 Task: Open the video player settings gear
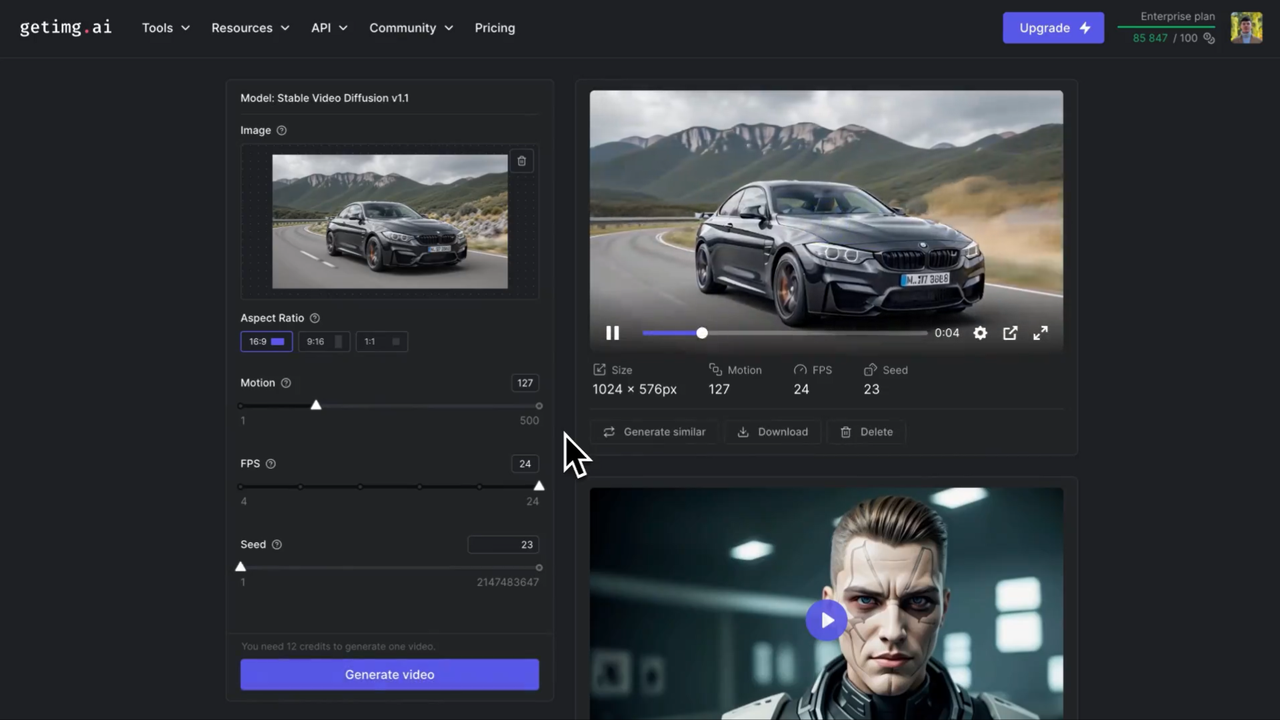pos(980,333)
